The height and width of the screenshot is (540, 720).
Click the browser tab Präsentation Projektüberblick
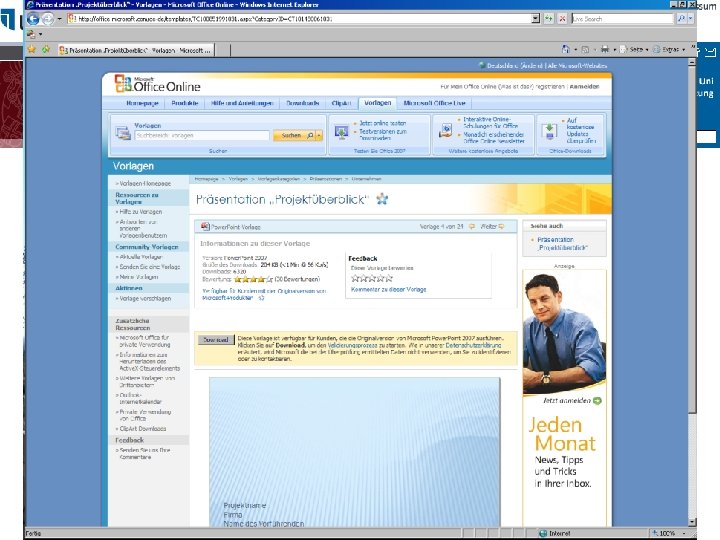click(136, 50)
